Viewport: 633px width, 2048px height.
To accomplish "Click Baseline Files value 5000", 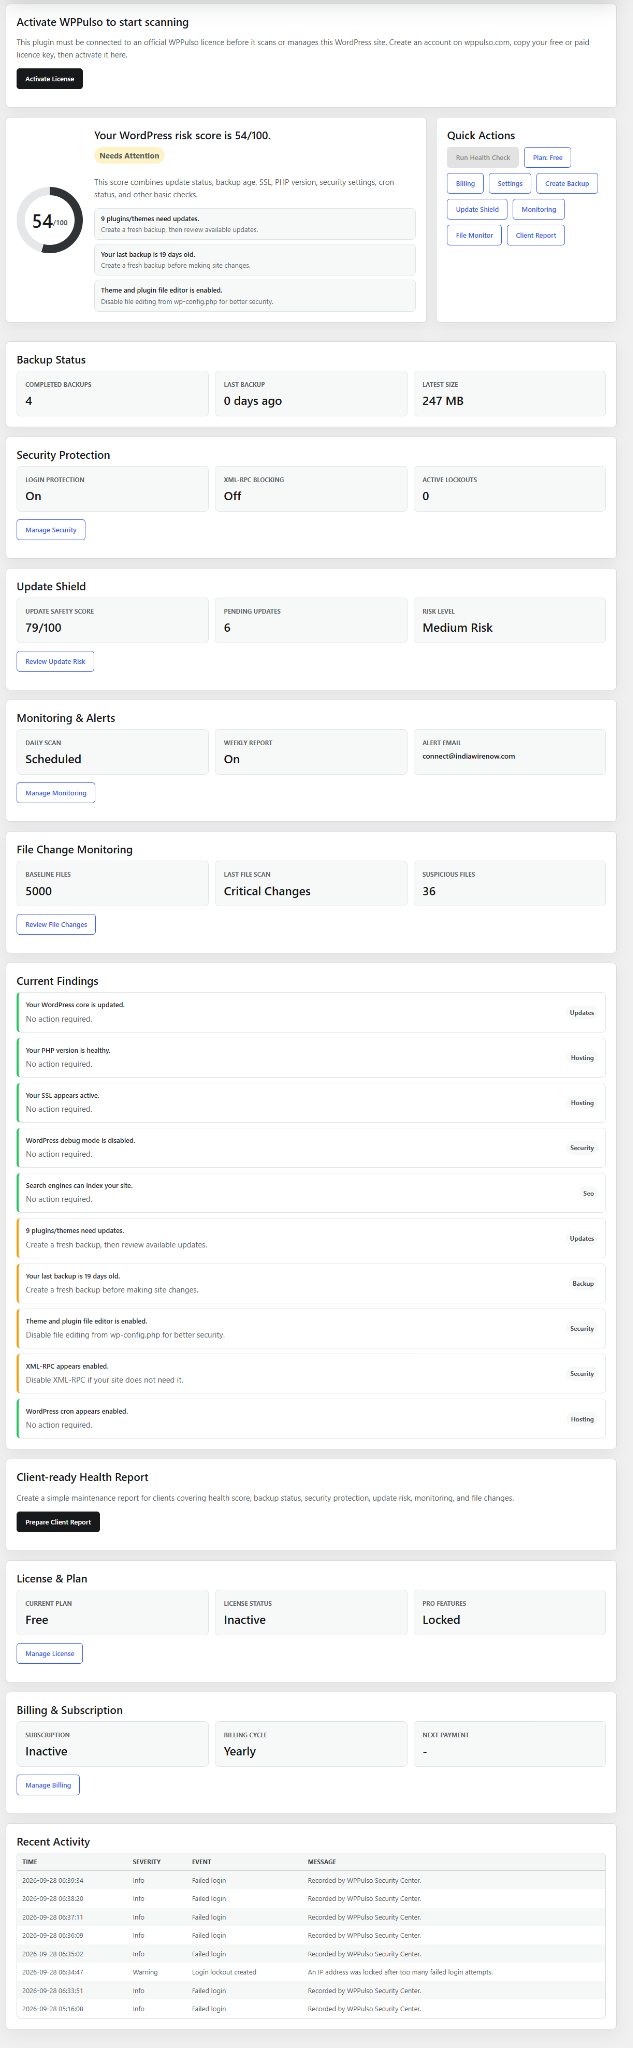I will 39,891.
